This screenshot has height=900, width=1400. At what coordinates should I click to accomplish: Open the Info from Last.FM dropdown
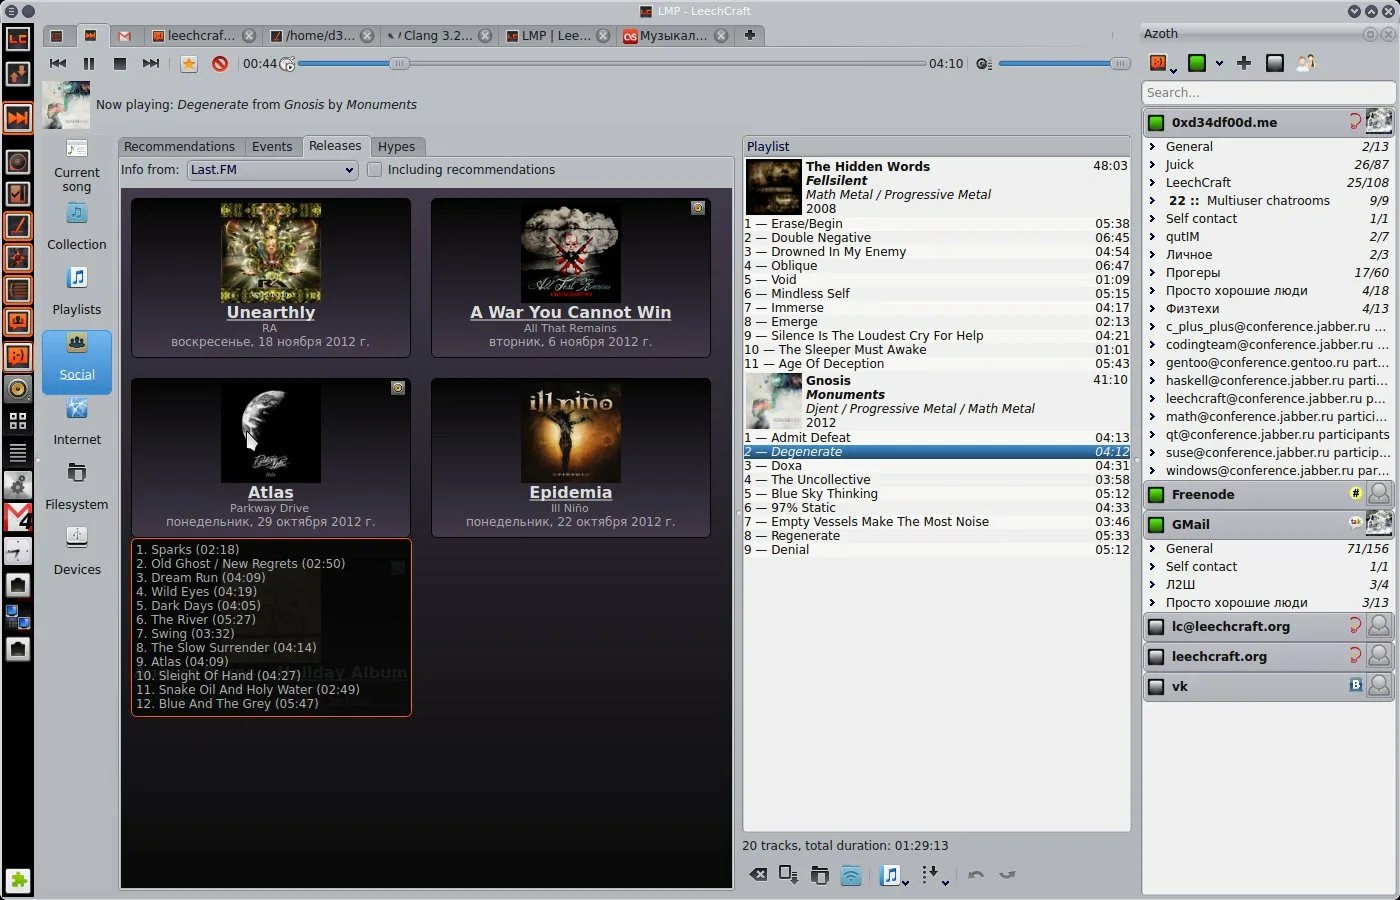coord(272,170)
